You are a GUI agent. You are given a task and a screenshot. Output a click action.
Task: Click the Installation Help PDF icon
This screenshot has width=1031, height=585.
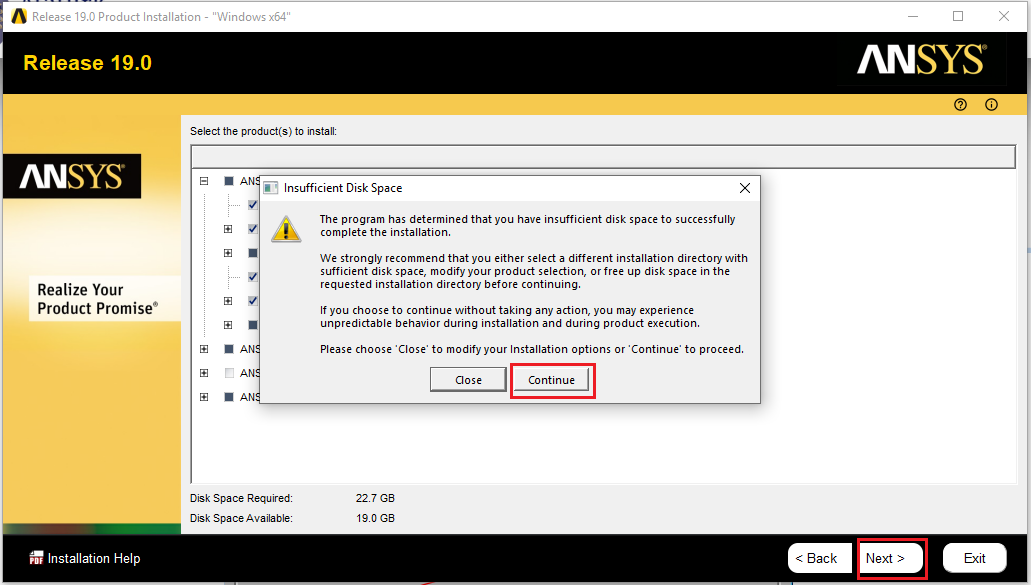[36, 558]
